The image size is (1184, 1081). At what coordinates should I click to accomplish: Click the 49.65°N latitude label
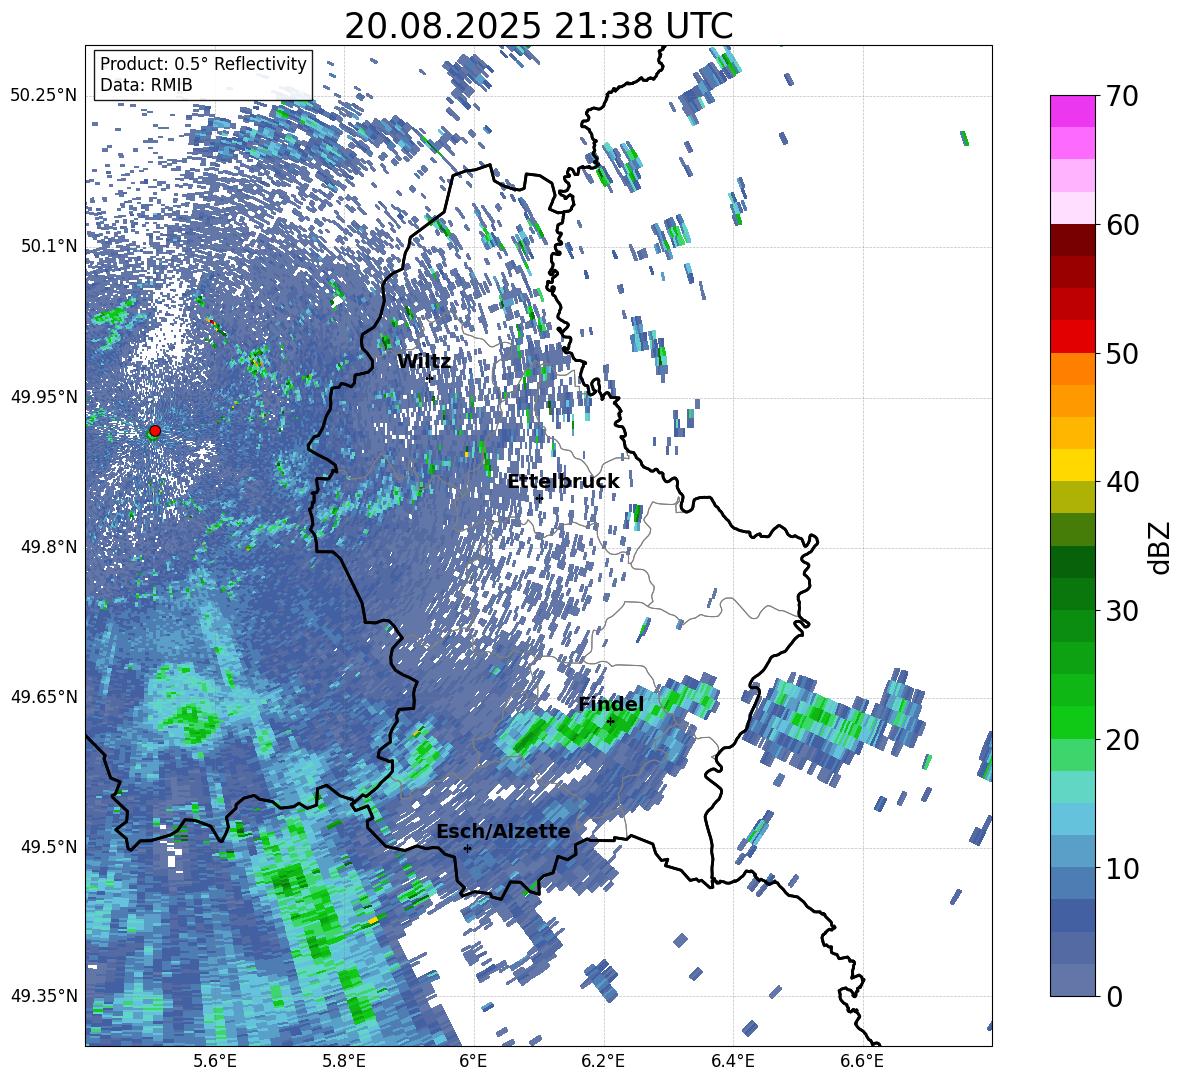(44, 697)
